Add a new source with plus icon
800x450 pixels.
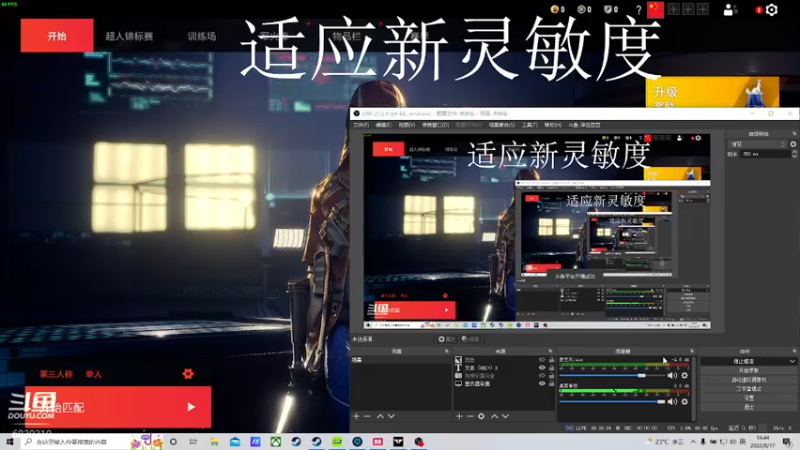(459, 416)
